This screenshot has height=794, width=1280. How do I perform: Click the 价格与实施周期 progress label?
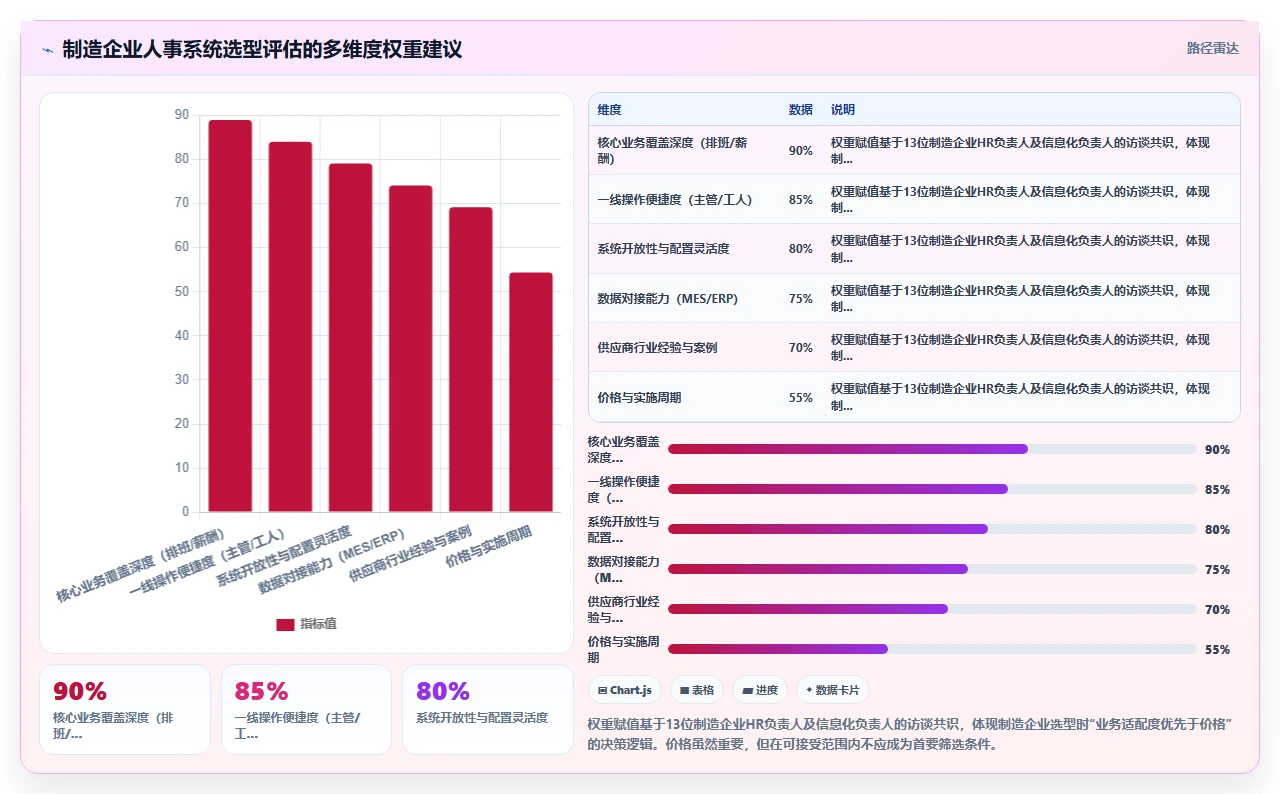coord(623,649)
